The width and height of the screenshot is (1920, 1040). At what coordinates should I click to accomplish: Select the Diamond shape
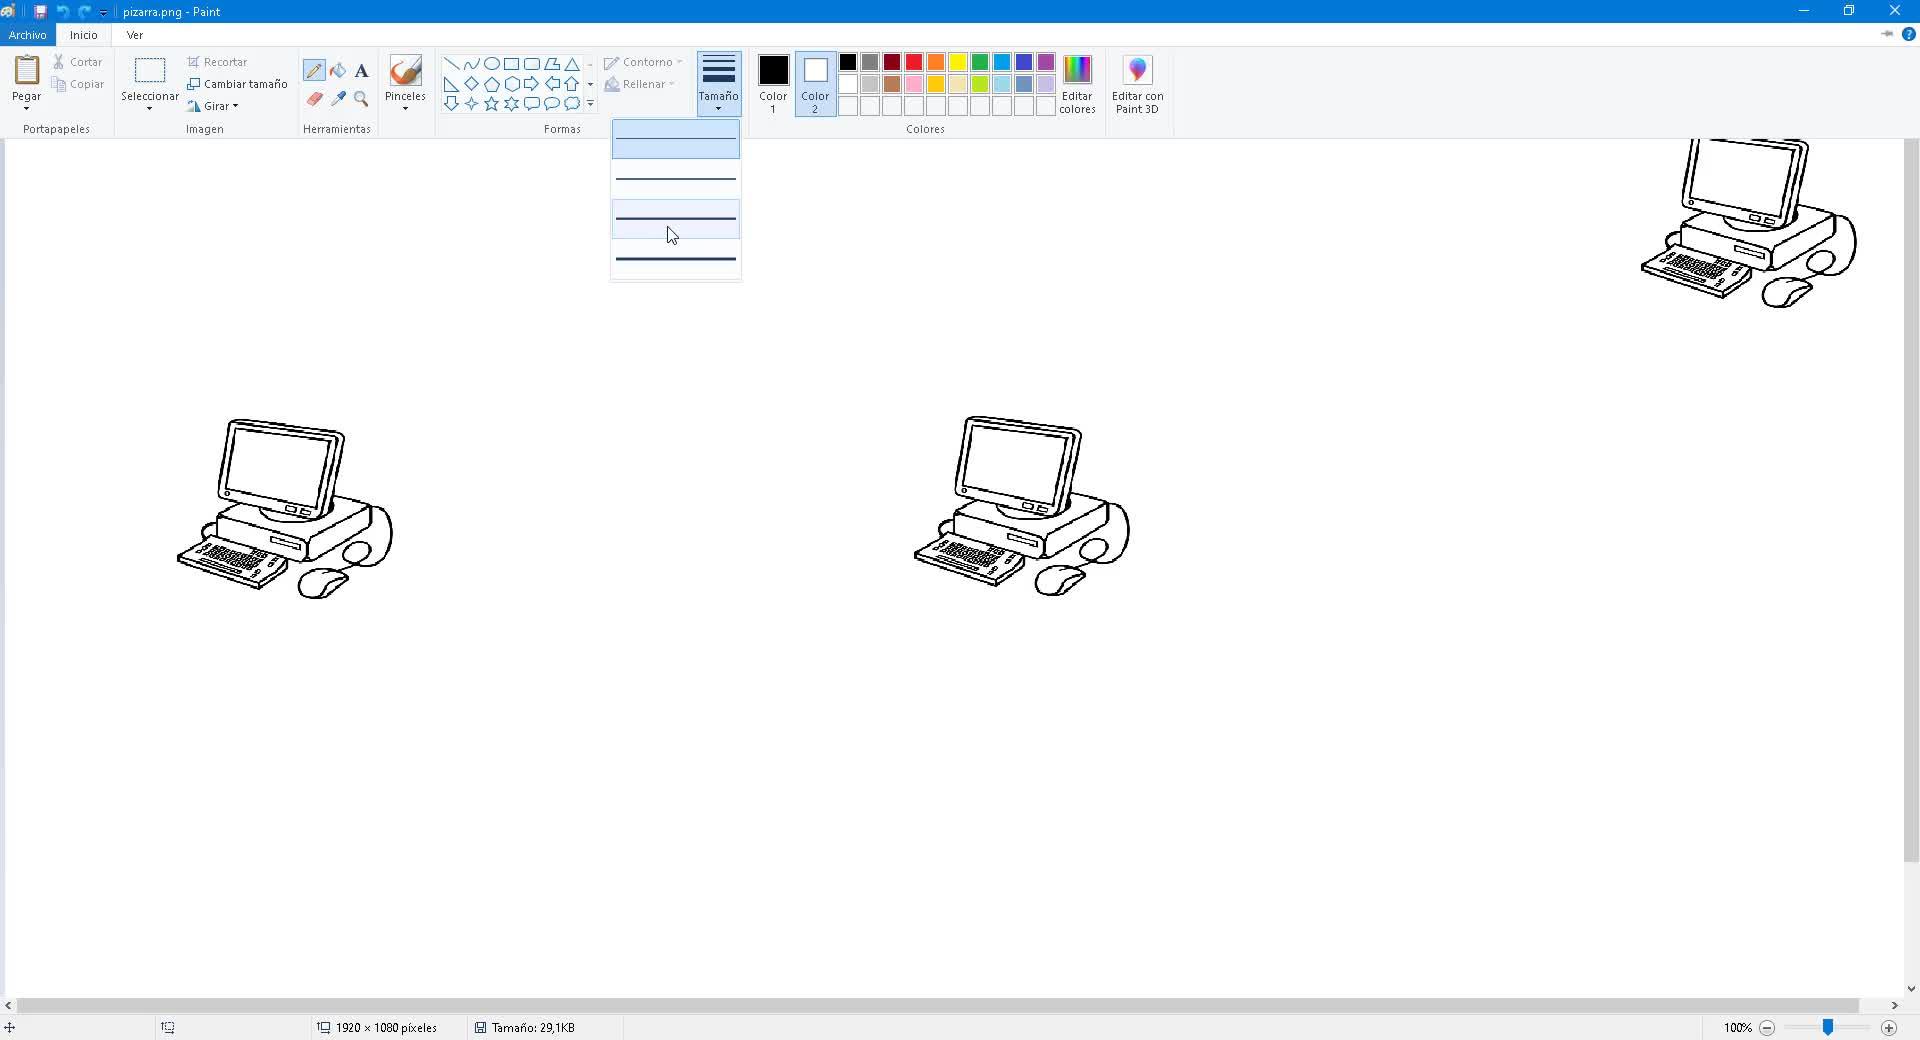click(471, 84)
